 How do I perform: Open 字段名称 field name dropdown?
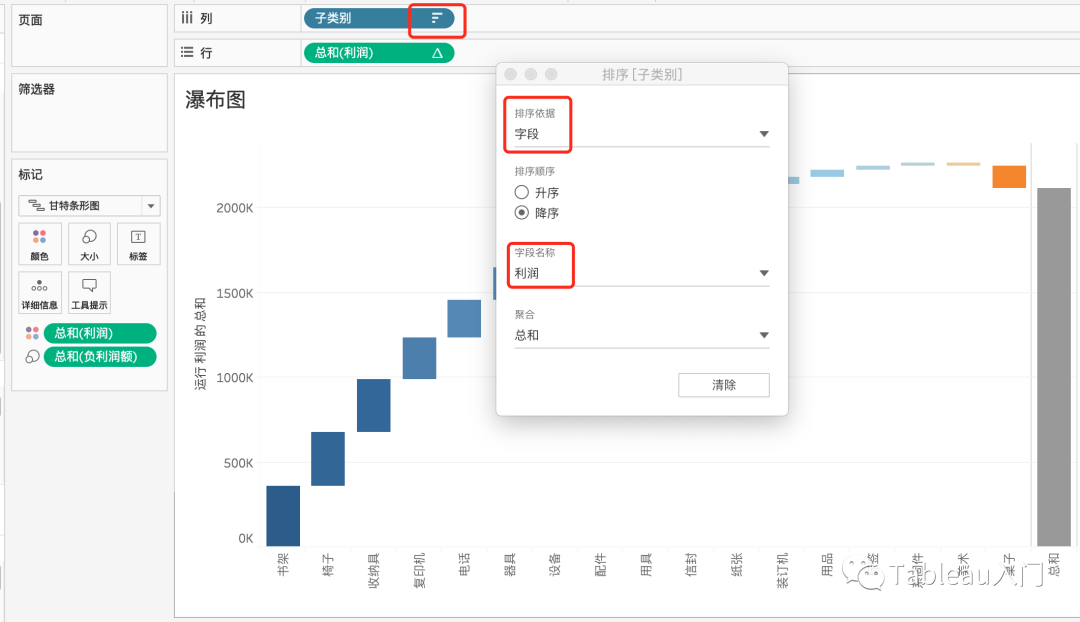[x=641, y=273]
